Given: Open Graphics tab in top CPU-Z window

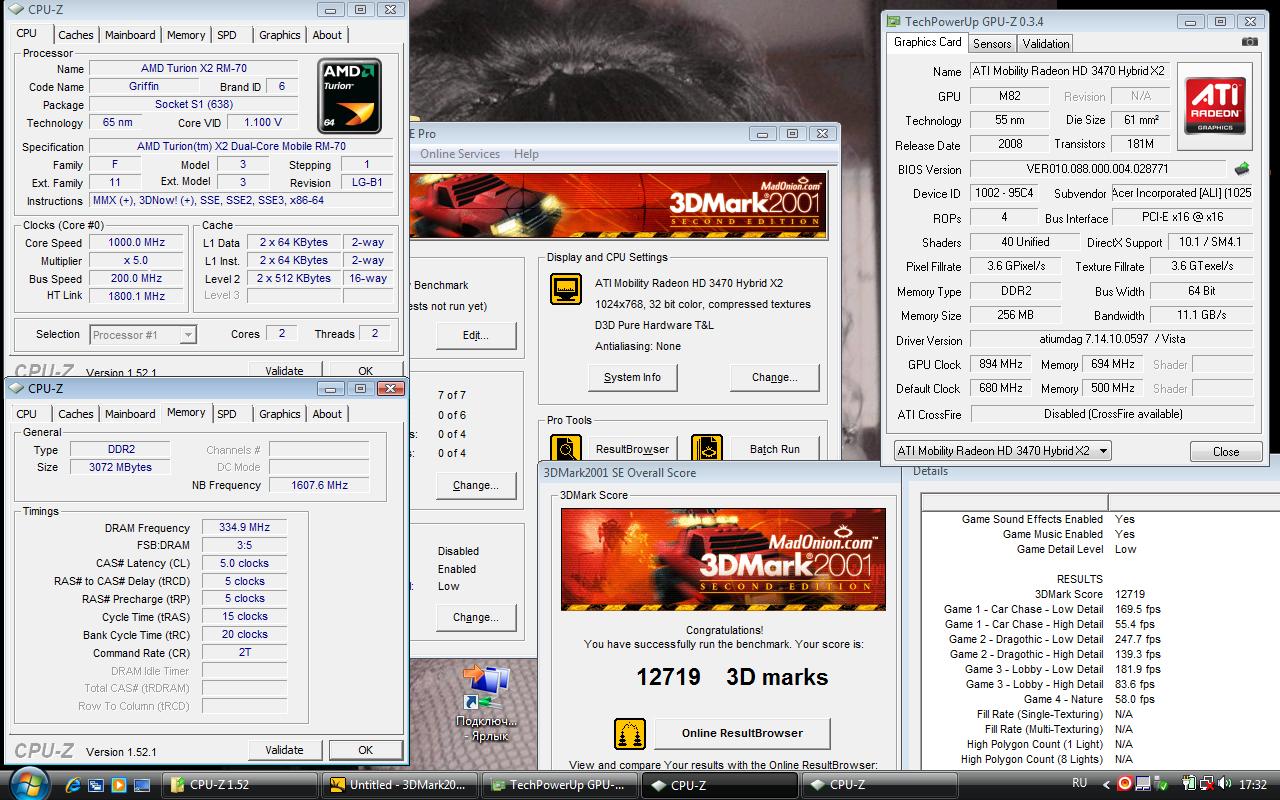Looking at the screenshot, I should click(279, 35).
